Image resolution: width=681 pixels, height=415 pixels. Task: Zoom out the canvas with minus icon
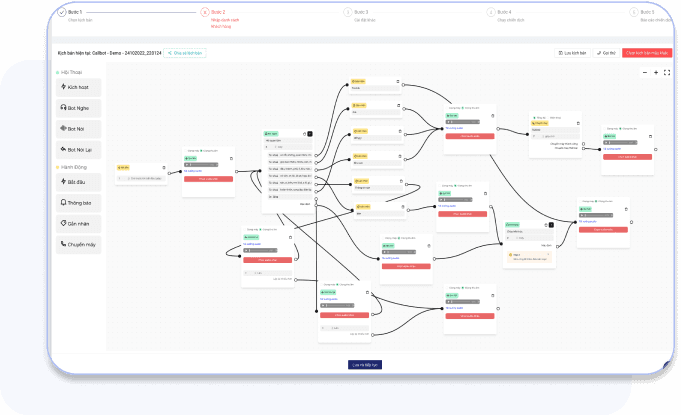click(645, 73)
